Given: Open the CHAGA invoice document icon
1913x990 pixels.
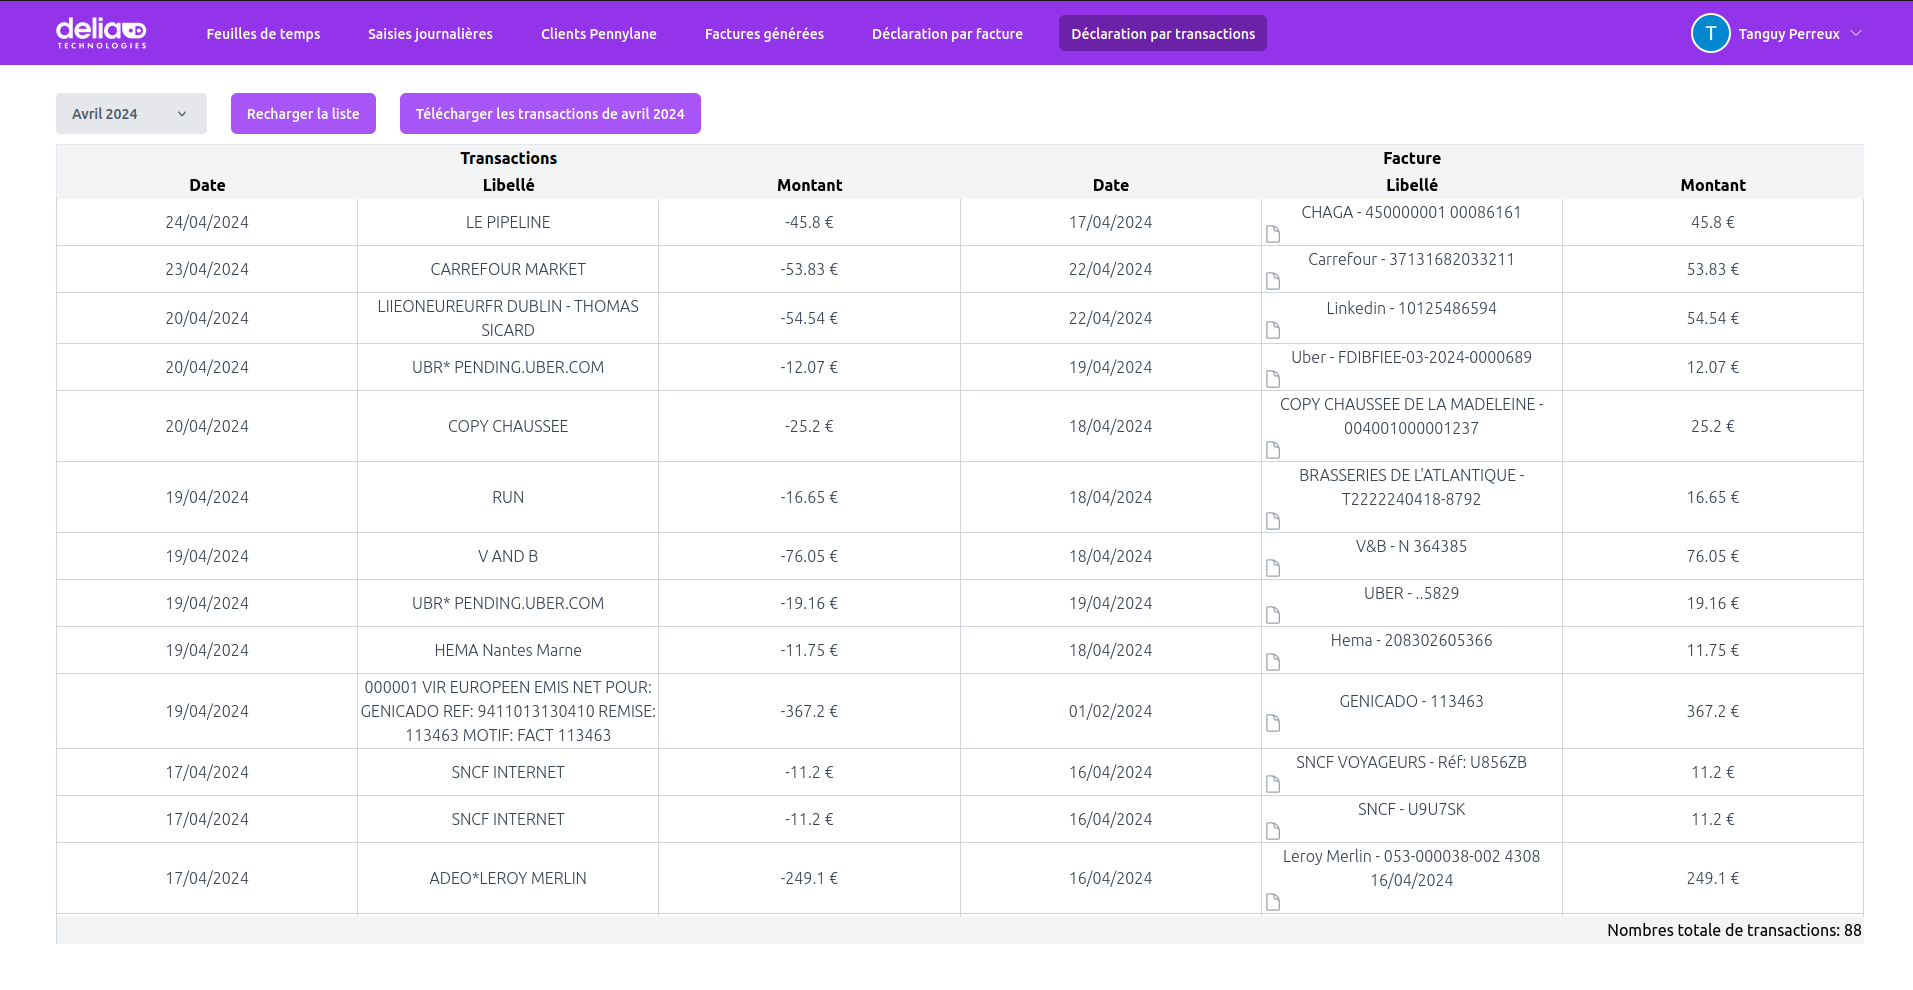Looking at the screenshot, I should tap(1273, 234).
